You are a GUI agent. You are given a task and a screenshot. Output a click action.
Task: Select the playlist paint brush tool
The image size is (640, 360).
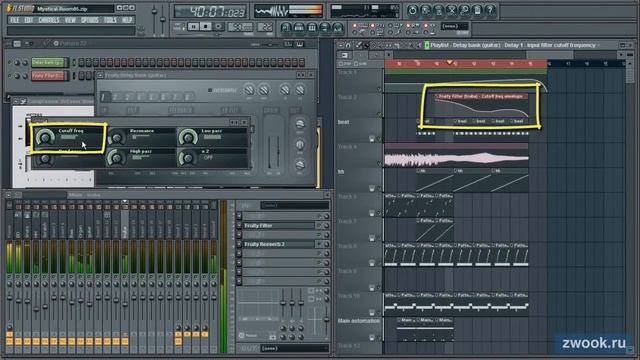click(x=366, y=45)
